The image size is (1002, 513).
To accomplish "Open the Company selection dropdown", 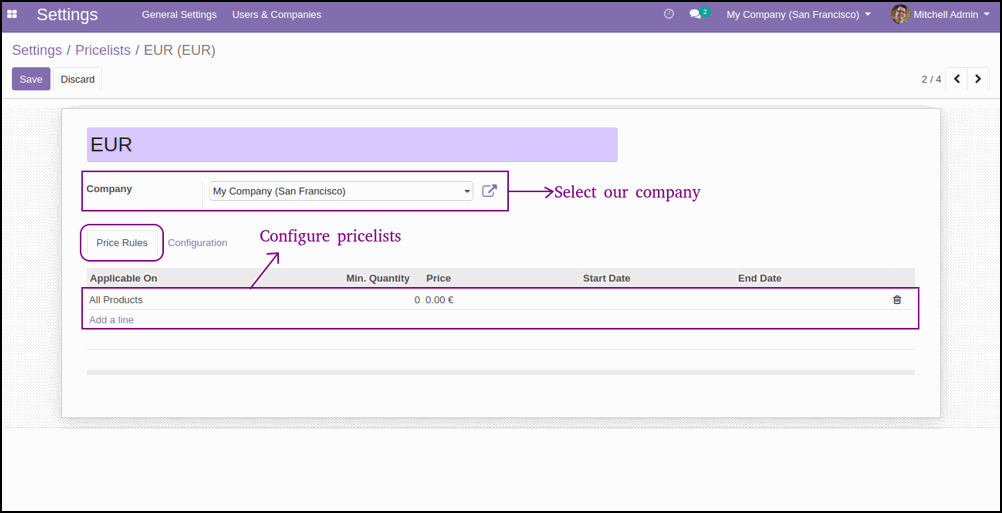I will pyautogui.click(x=341, y=191).
